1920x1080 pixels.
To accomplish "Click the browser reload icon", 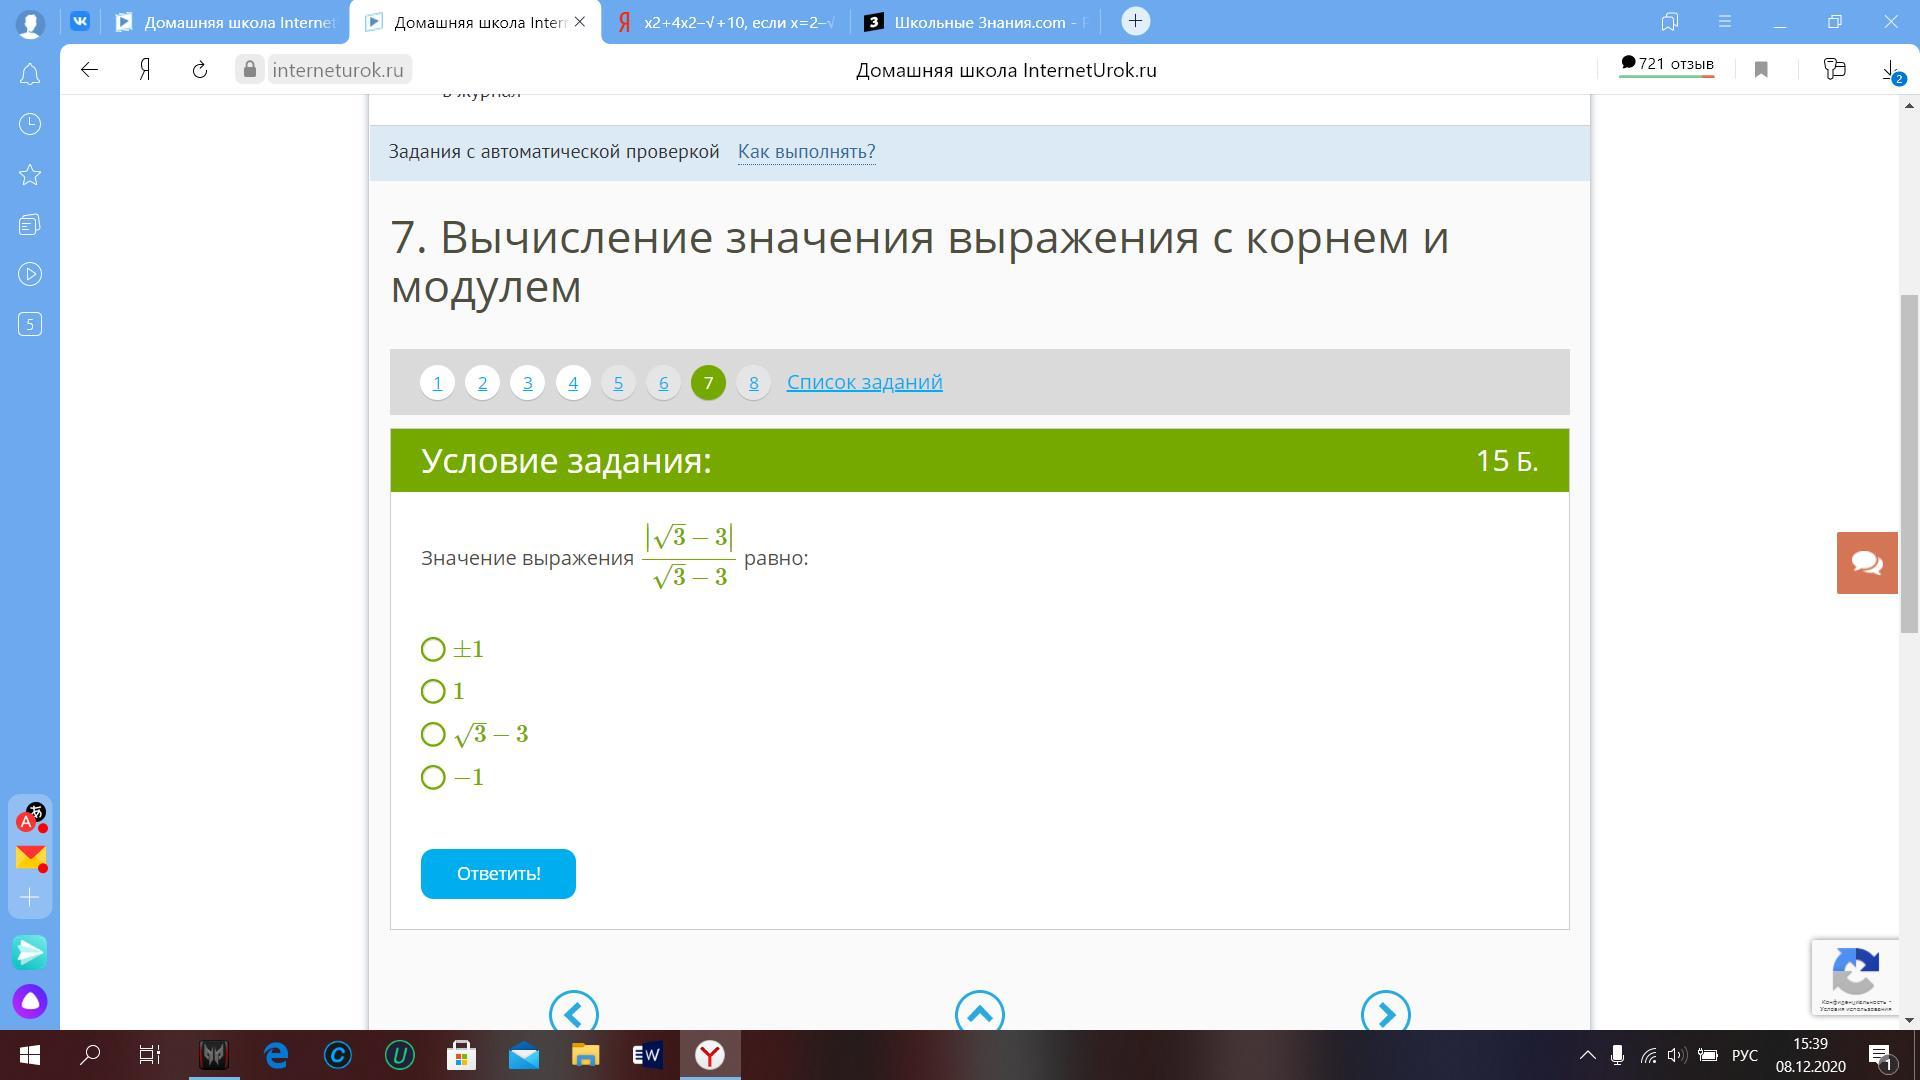I will (x=199, y=70).
